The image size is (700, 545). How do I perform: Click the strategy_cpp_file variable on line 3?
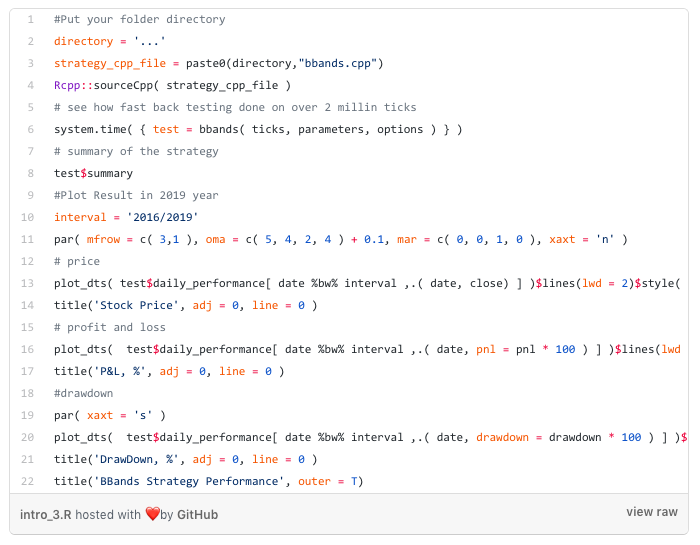110,63
